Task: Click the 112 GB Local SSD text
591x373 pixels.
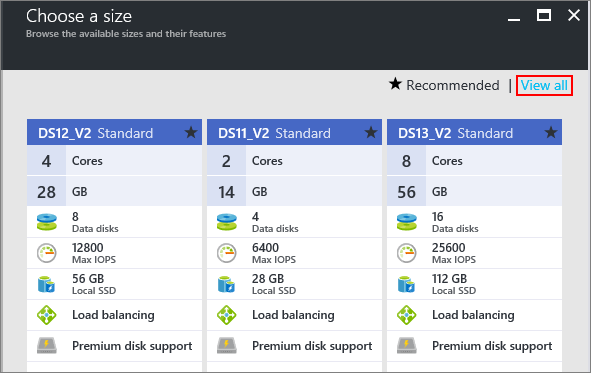Action: (x=454, y=284)
